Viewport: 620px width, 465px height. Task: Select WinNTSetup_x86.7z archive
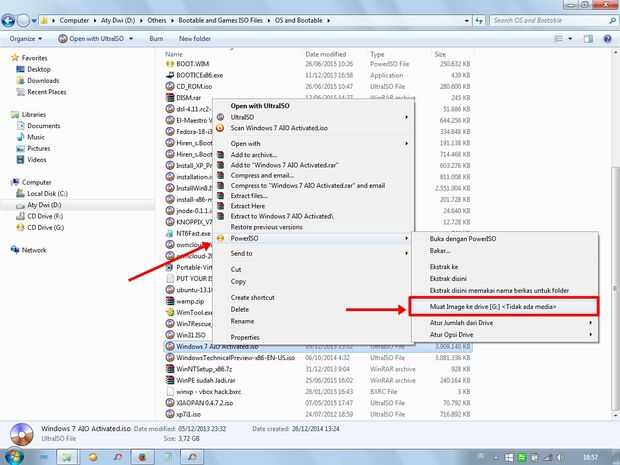pyautogui.click(x=204, y=369)
